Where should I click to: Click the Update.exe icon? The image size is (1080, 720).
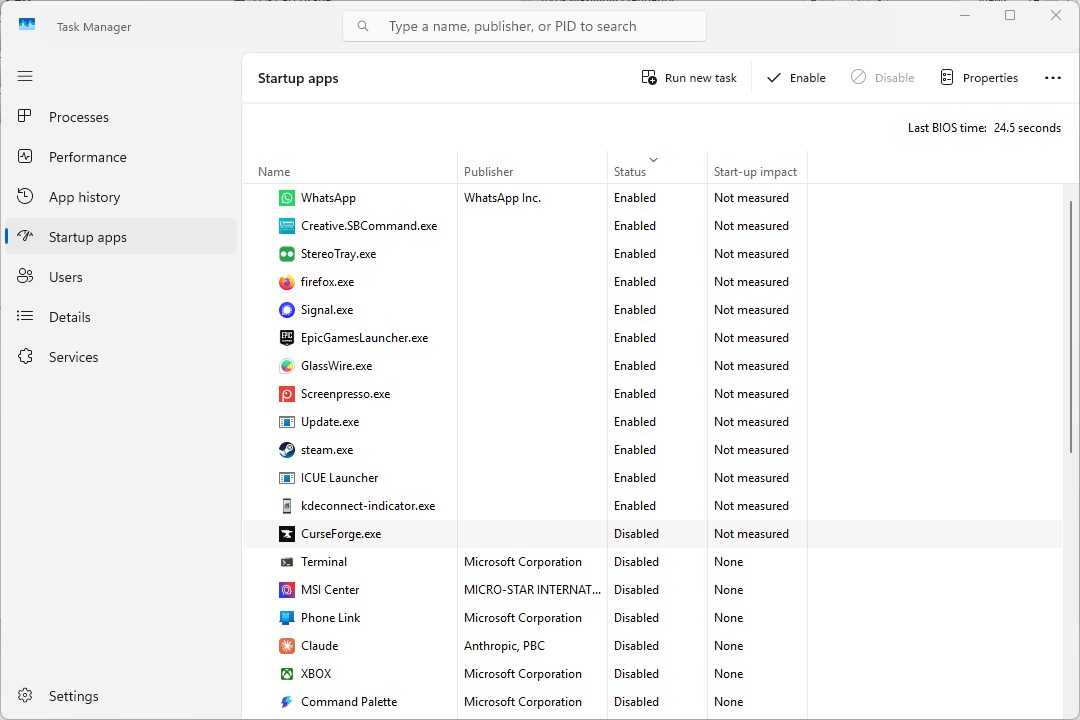[x=287, y=422]
